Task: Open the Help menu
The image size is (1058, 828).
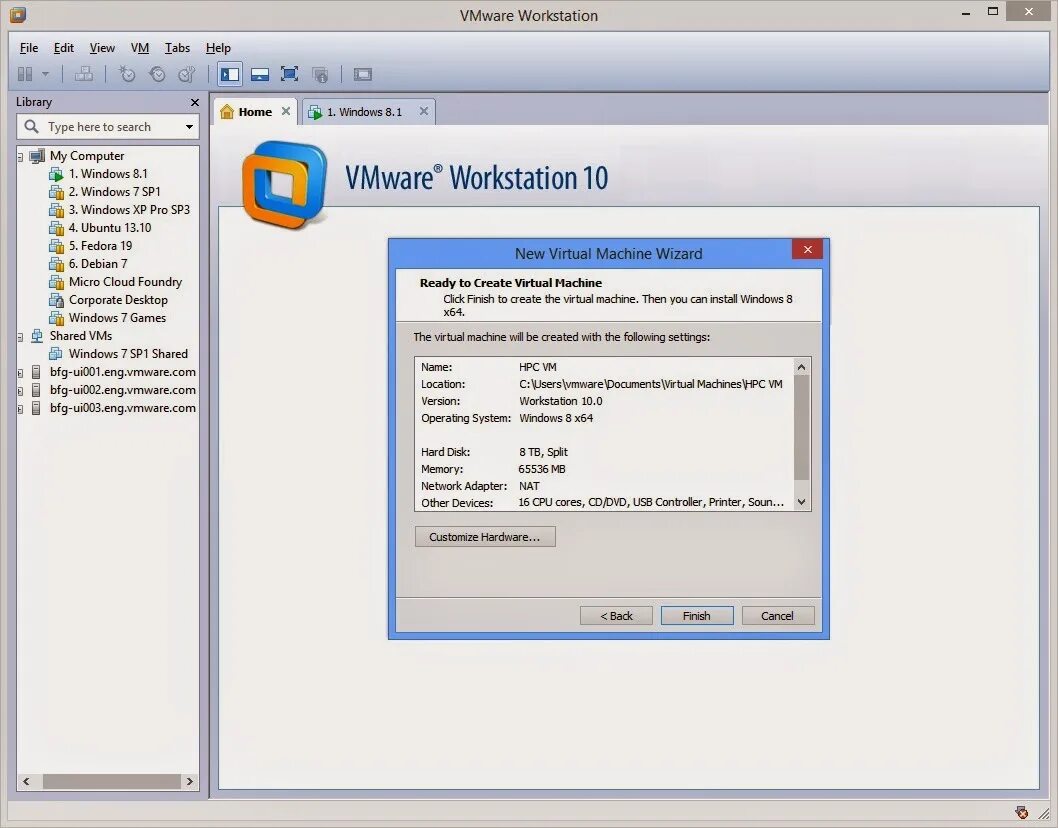Action: [218, 48]
